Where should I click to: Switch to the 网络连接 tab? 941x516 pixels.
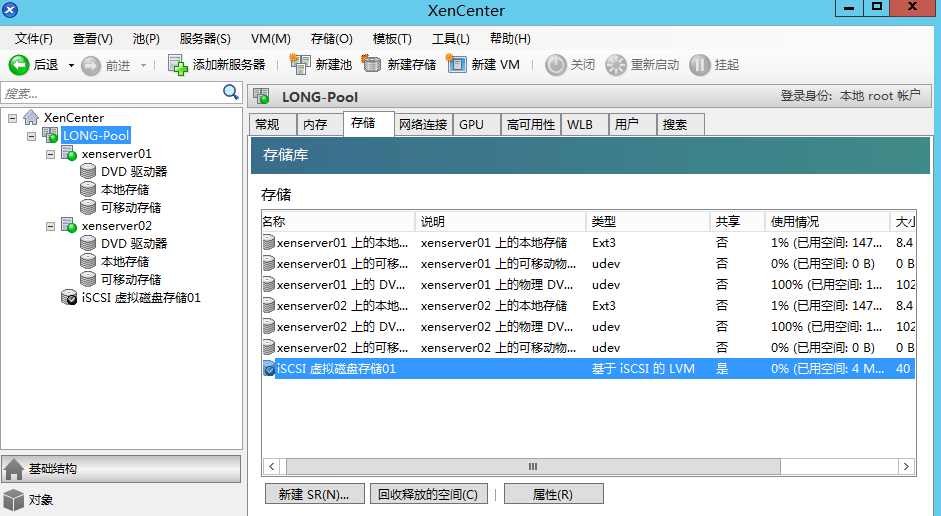423,125
